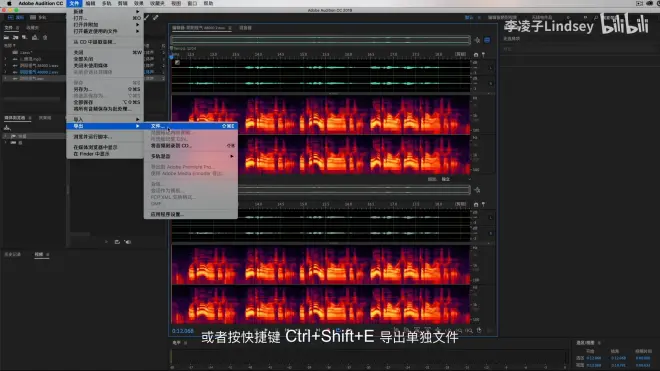This screenshot has width=660, height=371.
Task: Choose 全部保存 from the File menu
Action: 105,102
